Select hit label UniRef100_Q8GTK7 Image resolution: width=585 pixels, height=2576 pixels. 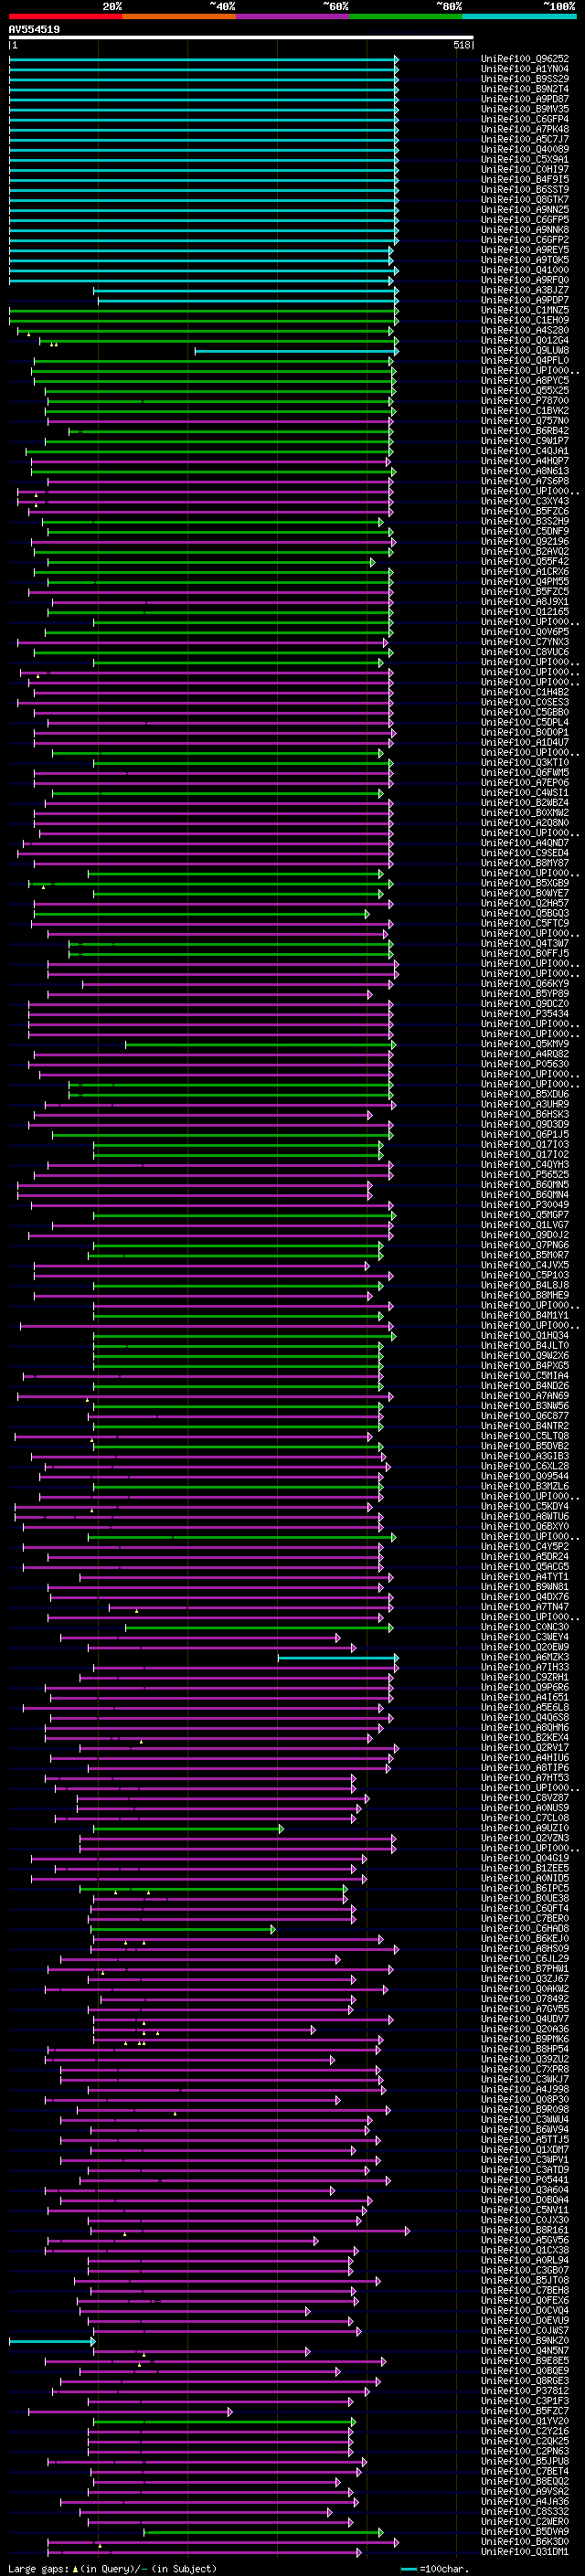525,199
